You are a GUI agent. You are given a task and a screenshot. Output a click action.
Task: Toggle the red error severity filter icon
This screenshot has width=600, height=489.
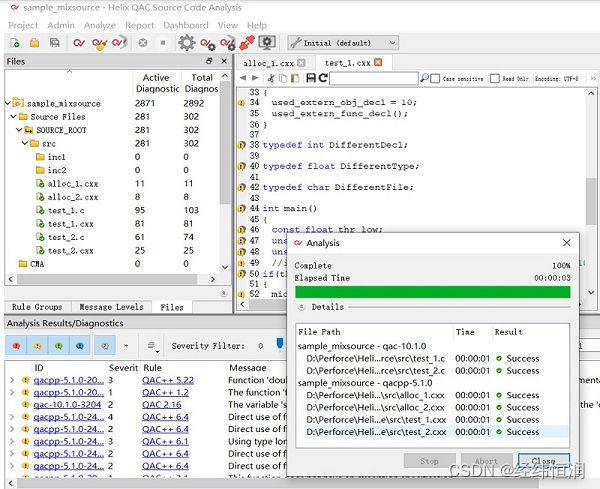[16, 346]
